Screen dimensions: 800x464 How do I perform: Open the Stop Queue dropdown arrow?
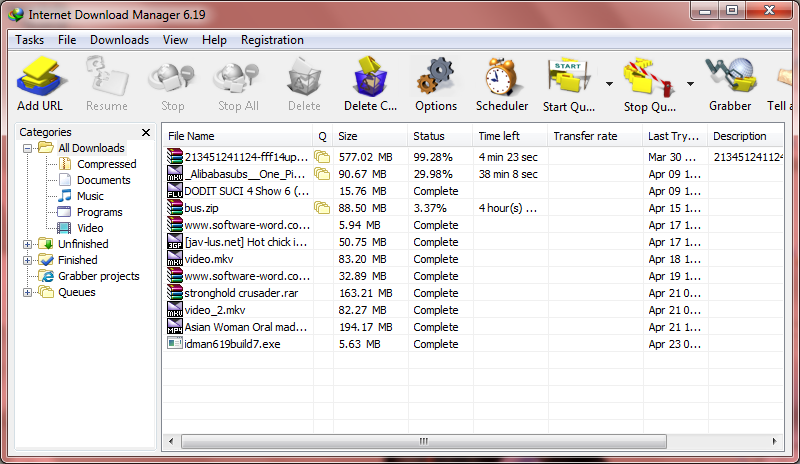(x=690, y=84)
